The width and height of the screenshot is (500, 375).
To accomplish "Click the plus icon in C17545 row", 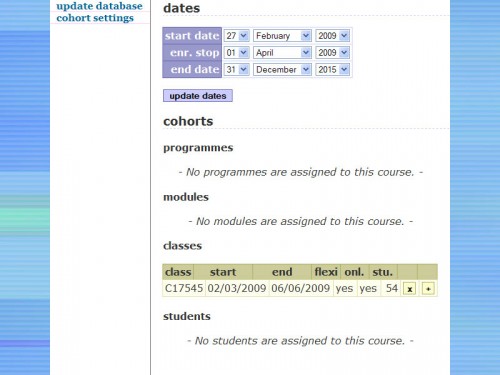I will pos(428,289).
